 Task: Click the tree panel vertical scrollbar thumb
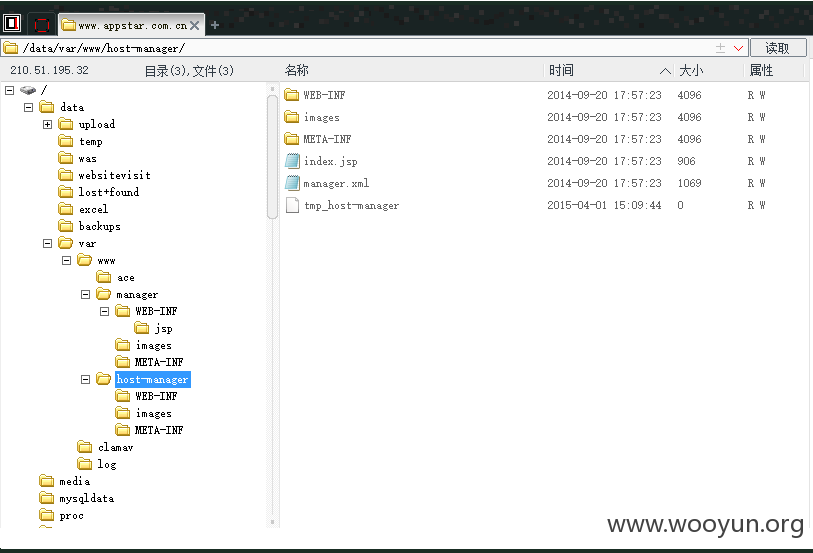[x=272, y=158]
